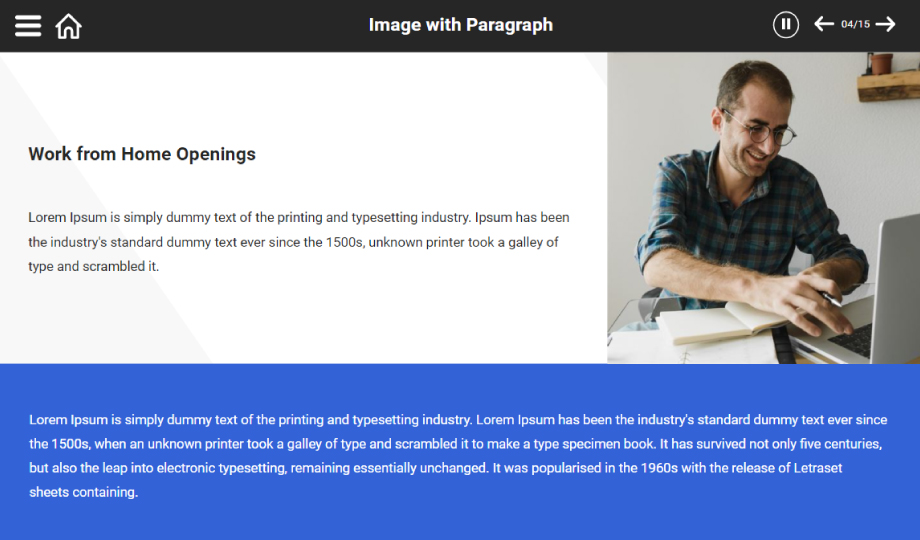The image size is (920, 540).
Task: Go to the home screen
Action: point(69,26)
